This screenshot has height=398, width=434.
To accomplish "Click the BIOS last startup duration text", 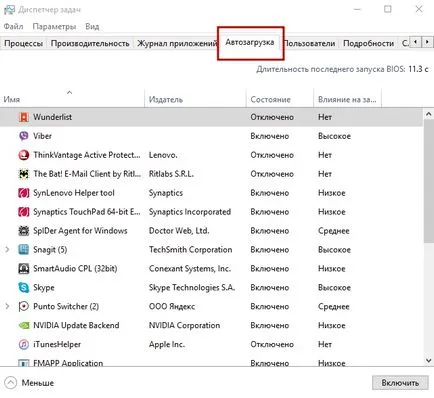I will click(342, 69).
